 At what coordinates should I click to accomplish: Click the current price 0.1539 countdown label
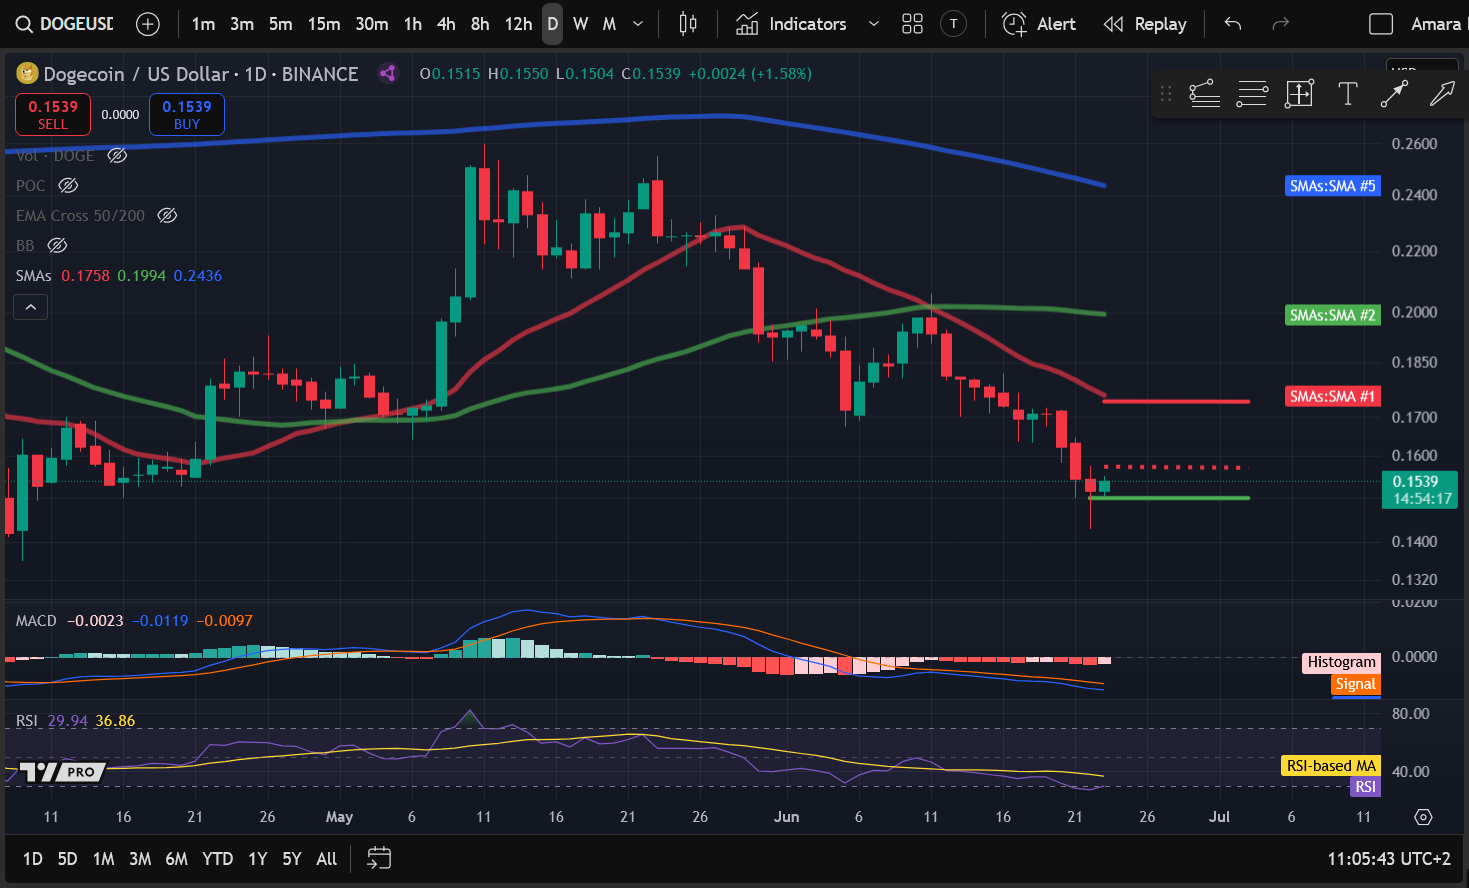(x=1419, y=490)
